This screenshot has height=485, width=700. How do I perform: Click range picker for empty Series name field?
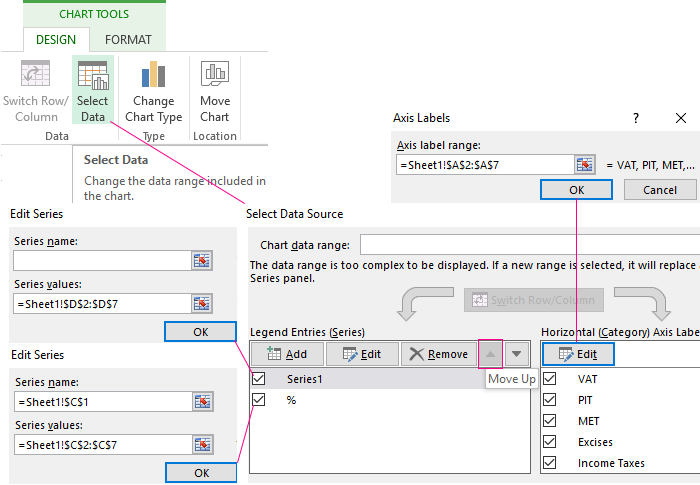[202, 260]
